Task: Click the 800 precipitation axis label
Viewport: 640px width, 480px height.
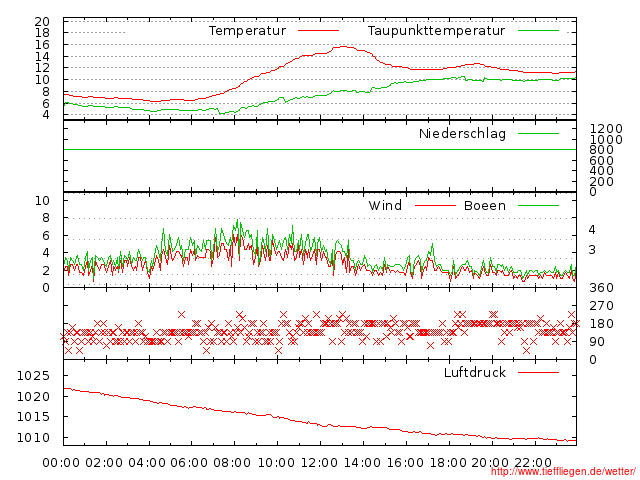Action: pos(601,150)
